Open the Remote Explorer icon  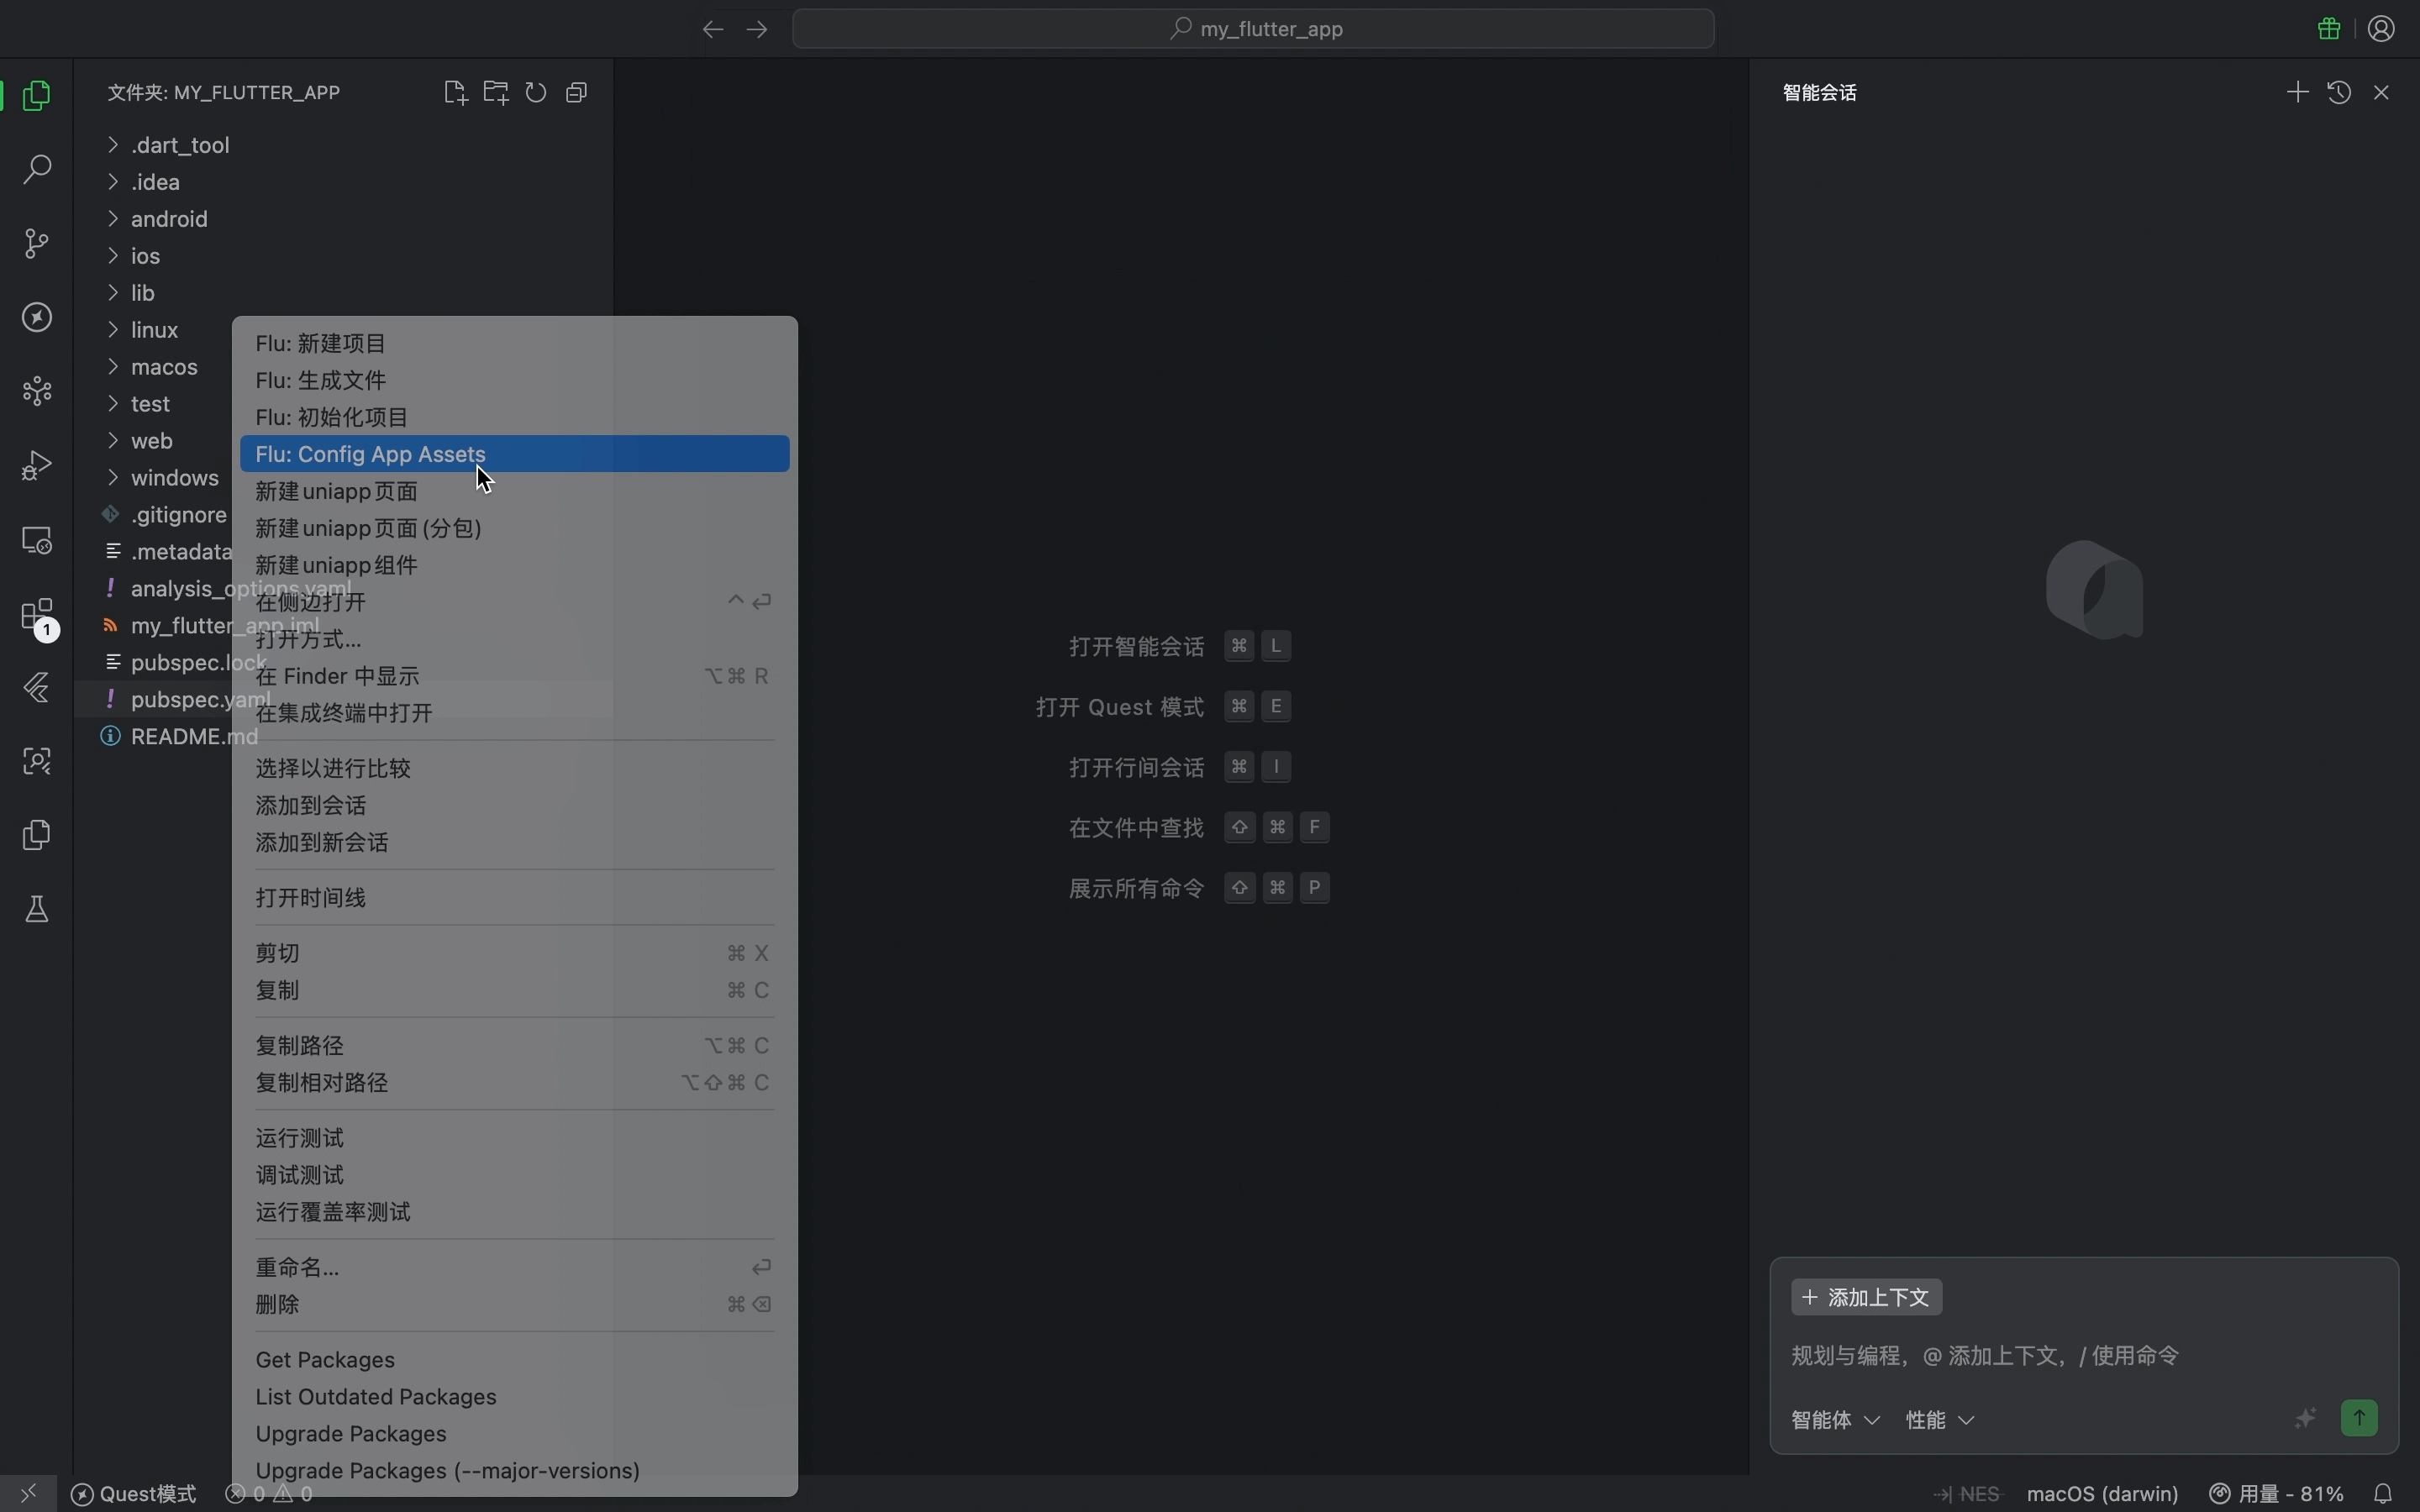37,540
